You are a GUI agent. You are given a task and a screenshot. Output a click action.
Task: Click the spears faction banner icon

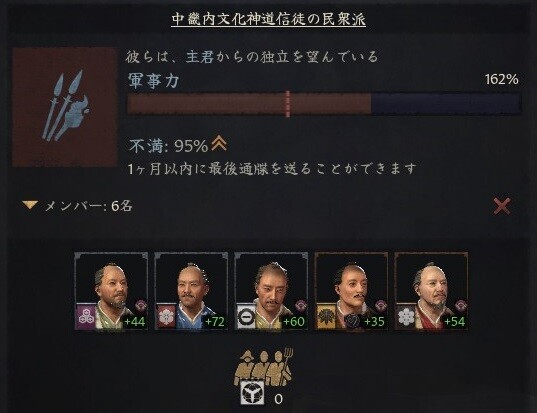pyautogui.click(x=65, y=107)
